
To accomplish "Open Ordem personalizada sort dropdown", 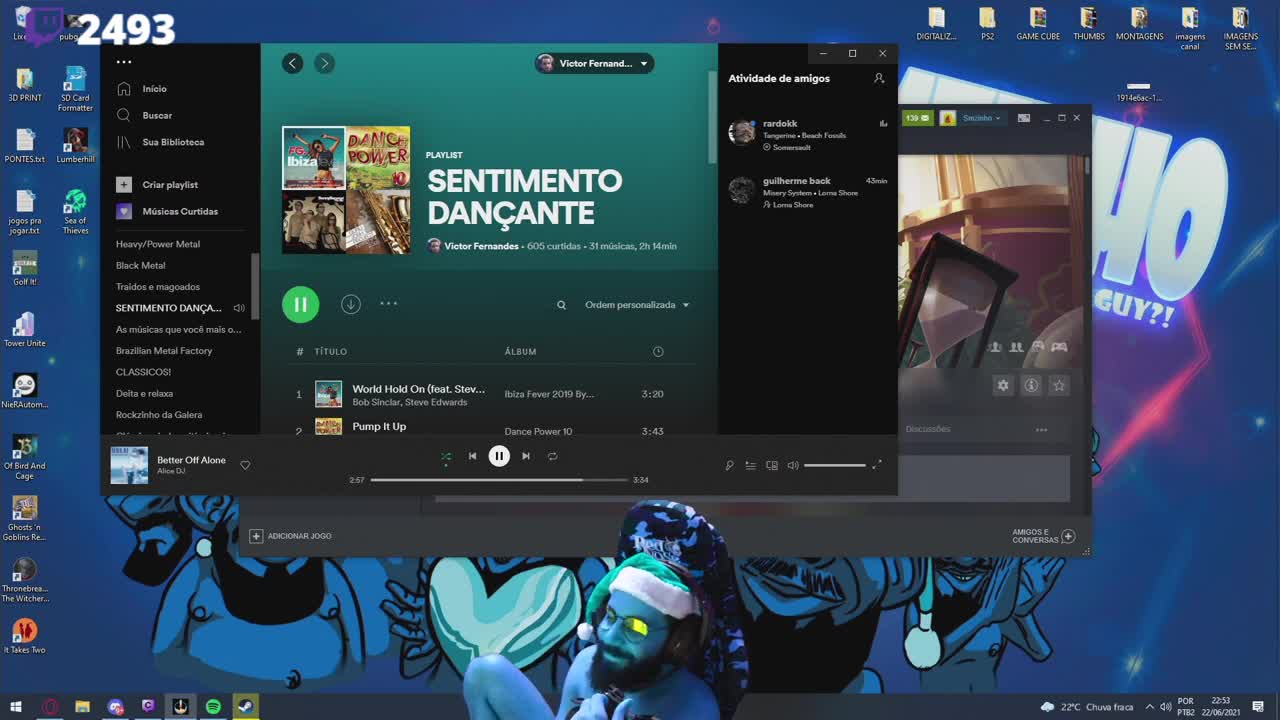I will coord(637,305).
